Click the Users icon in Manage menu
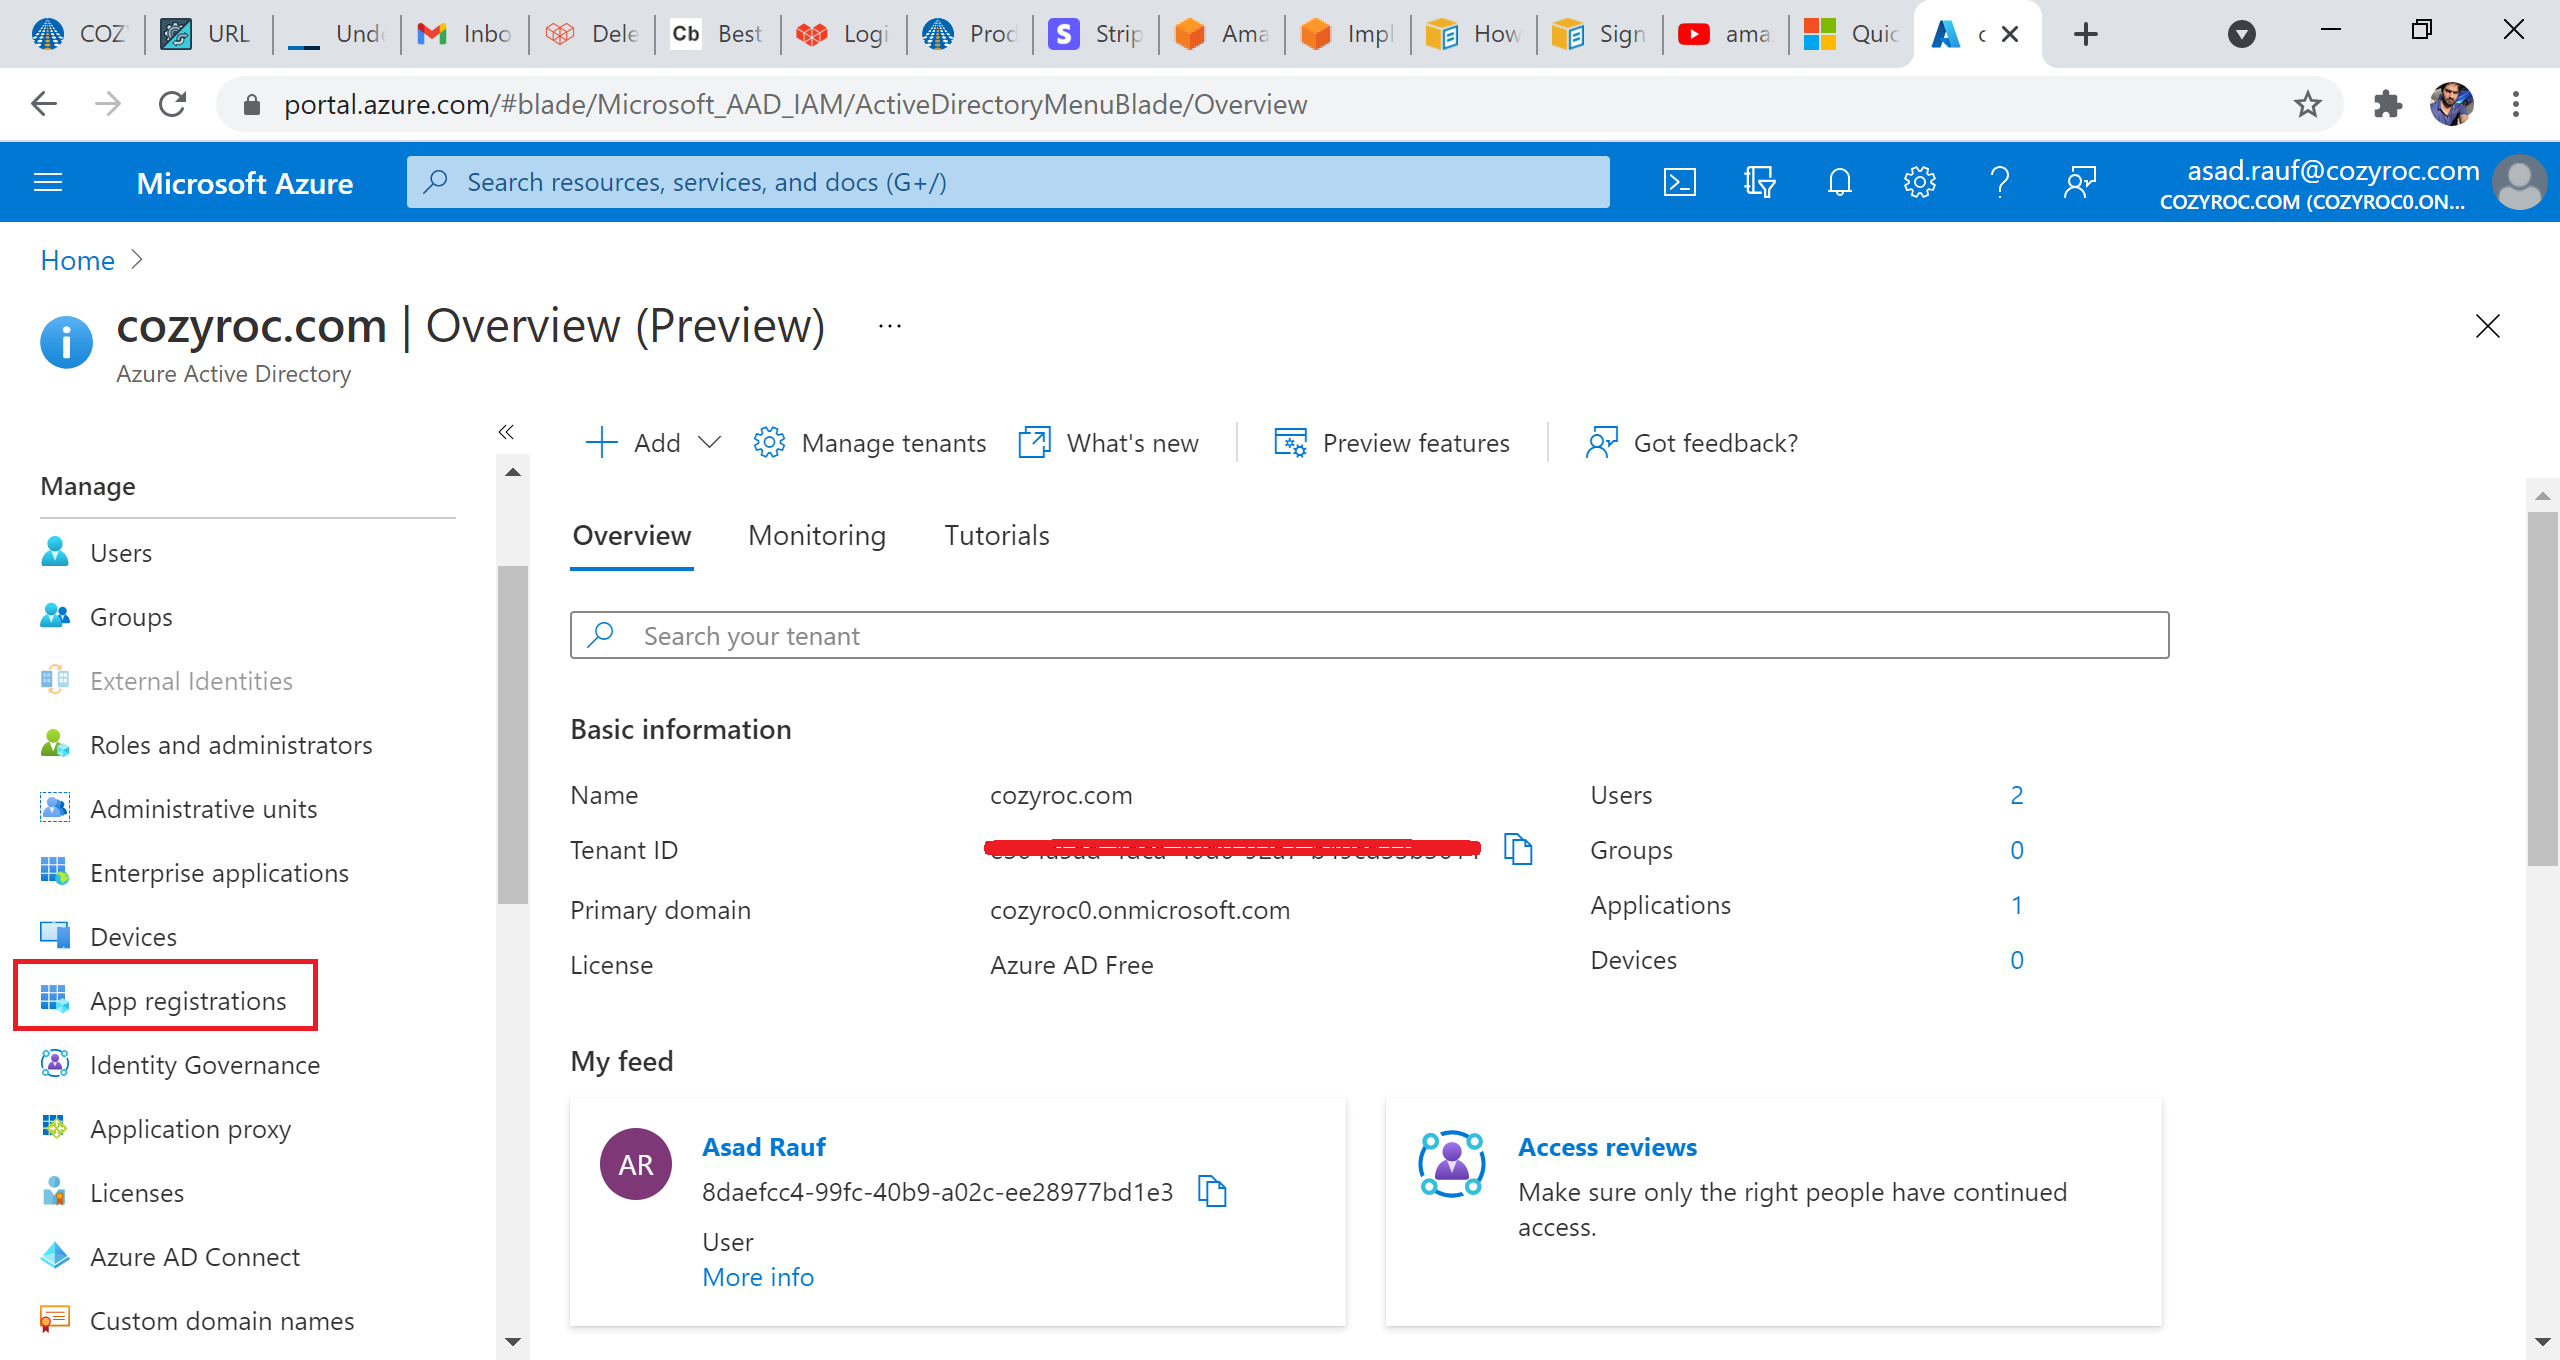Screen dimensions: 2560x1360 pos(55,552)
